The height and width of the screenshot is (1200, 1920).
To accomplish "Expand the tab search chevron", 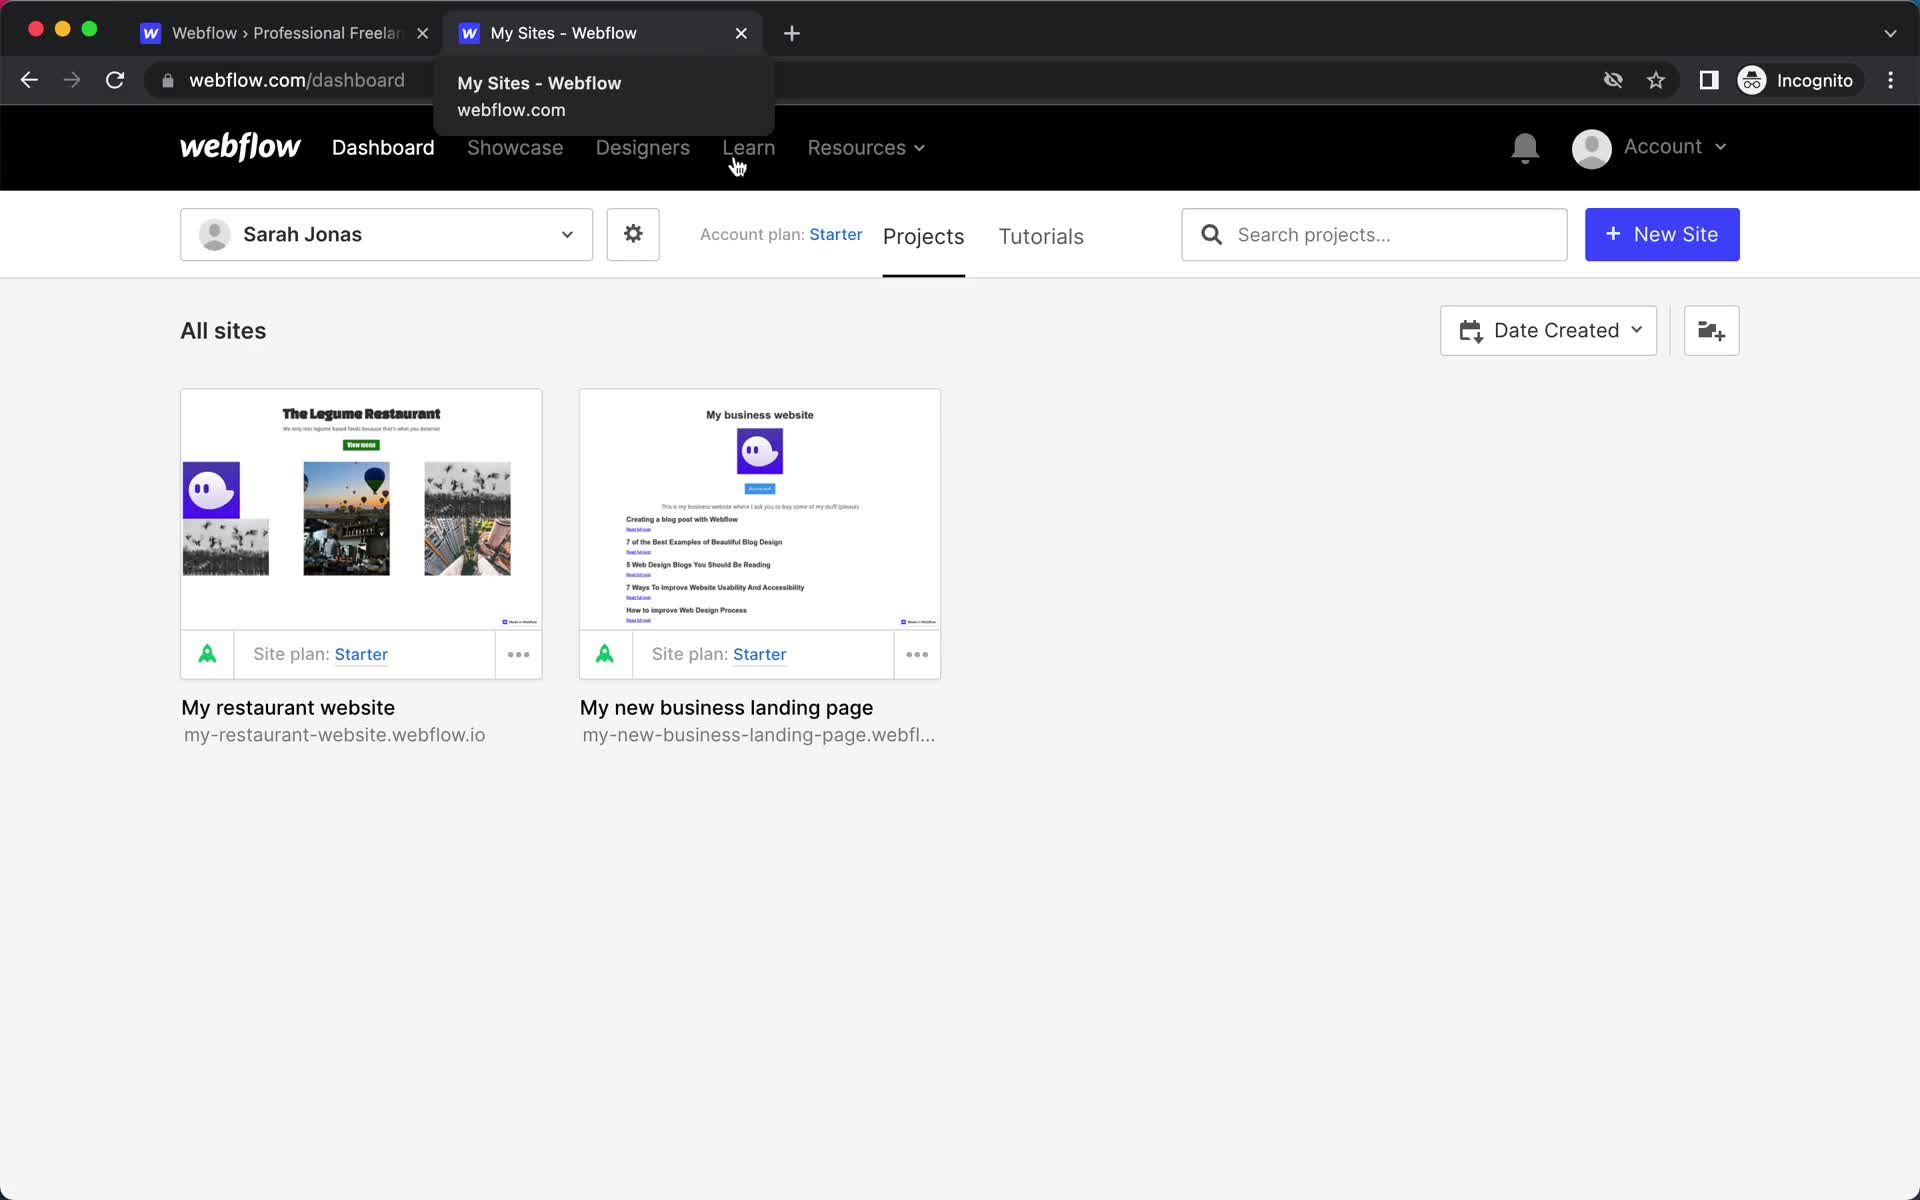I will coord(1890,33).
